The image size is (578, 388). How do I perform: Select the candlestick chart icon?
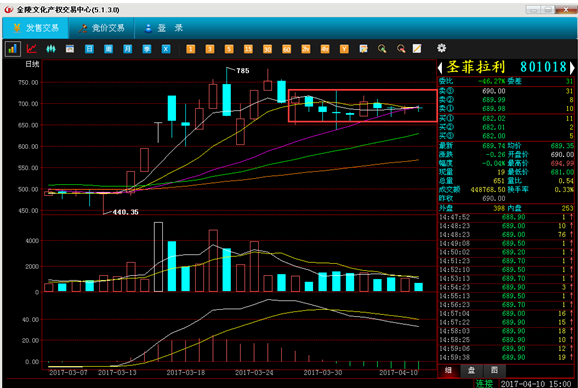pos(51,49)
